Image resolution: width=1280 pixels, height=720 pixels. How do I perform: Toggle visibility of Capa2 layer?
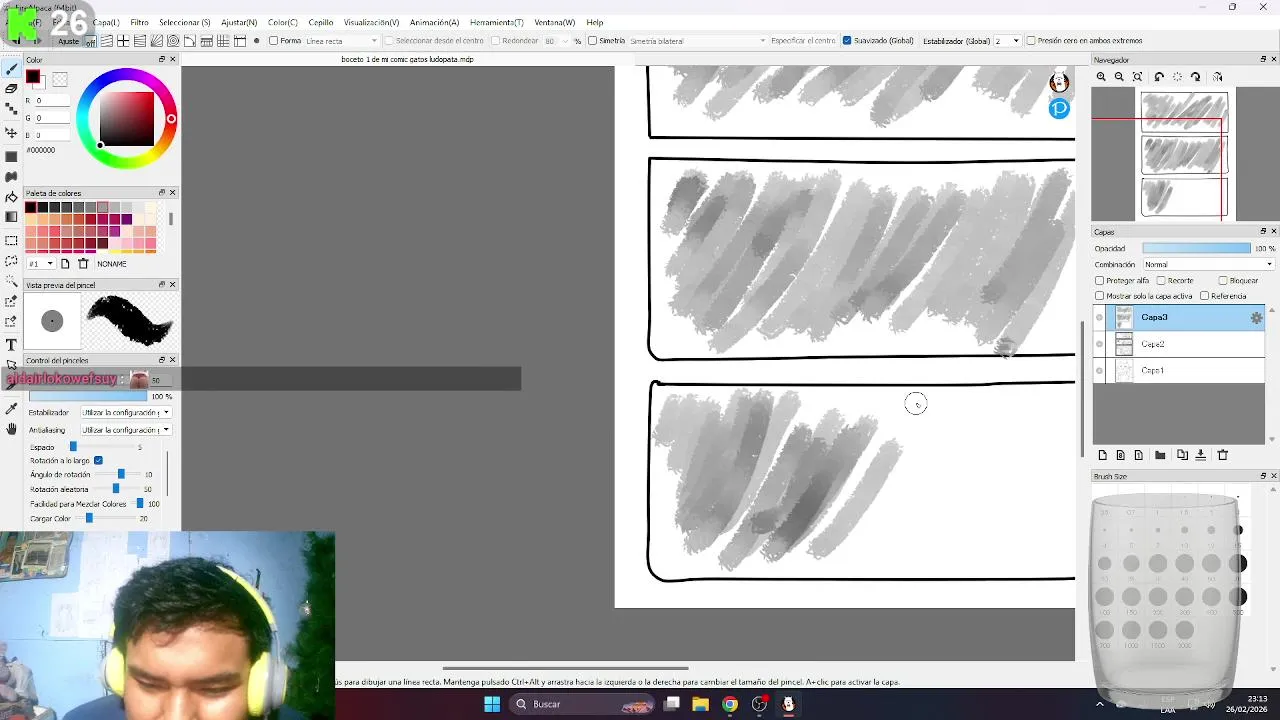[1100, 344]
